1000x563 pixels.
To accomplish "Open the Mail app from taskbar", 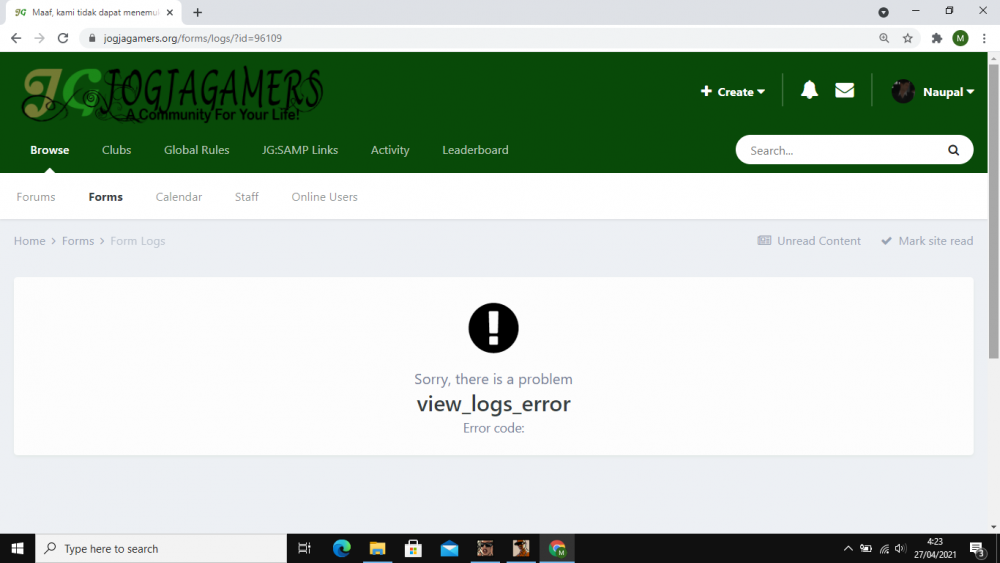I will tap(449, 548).
